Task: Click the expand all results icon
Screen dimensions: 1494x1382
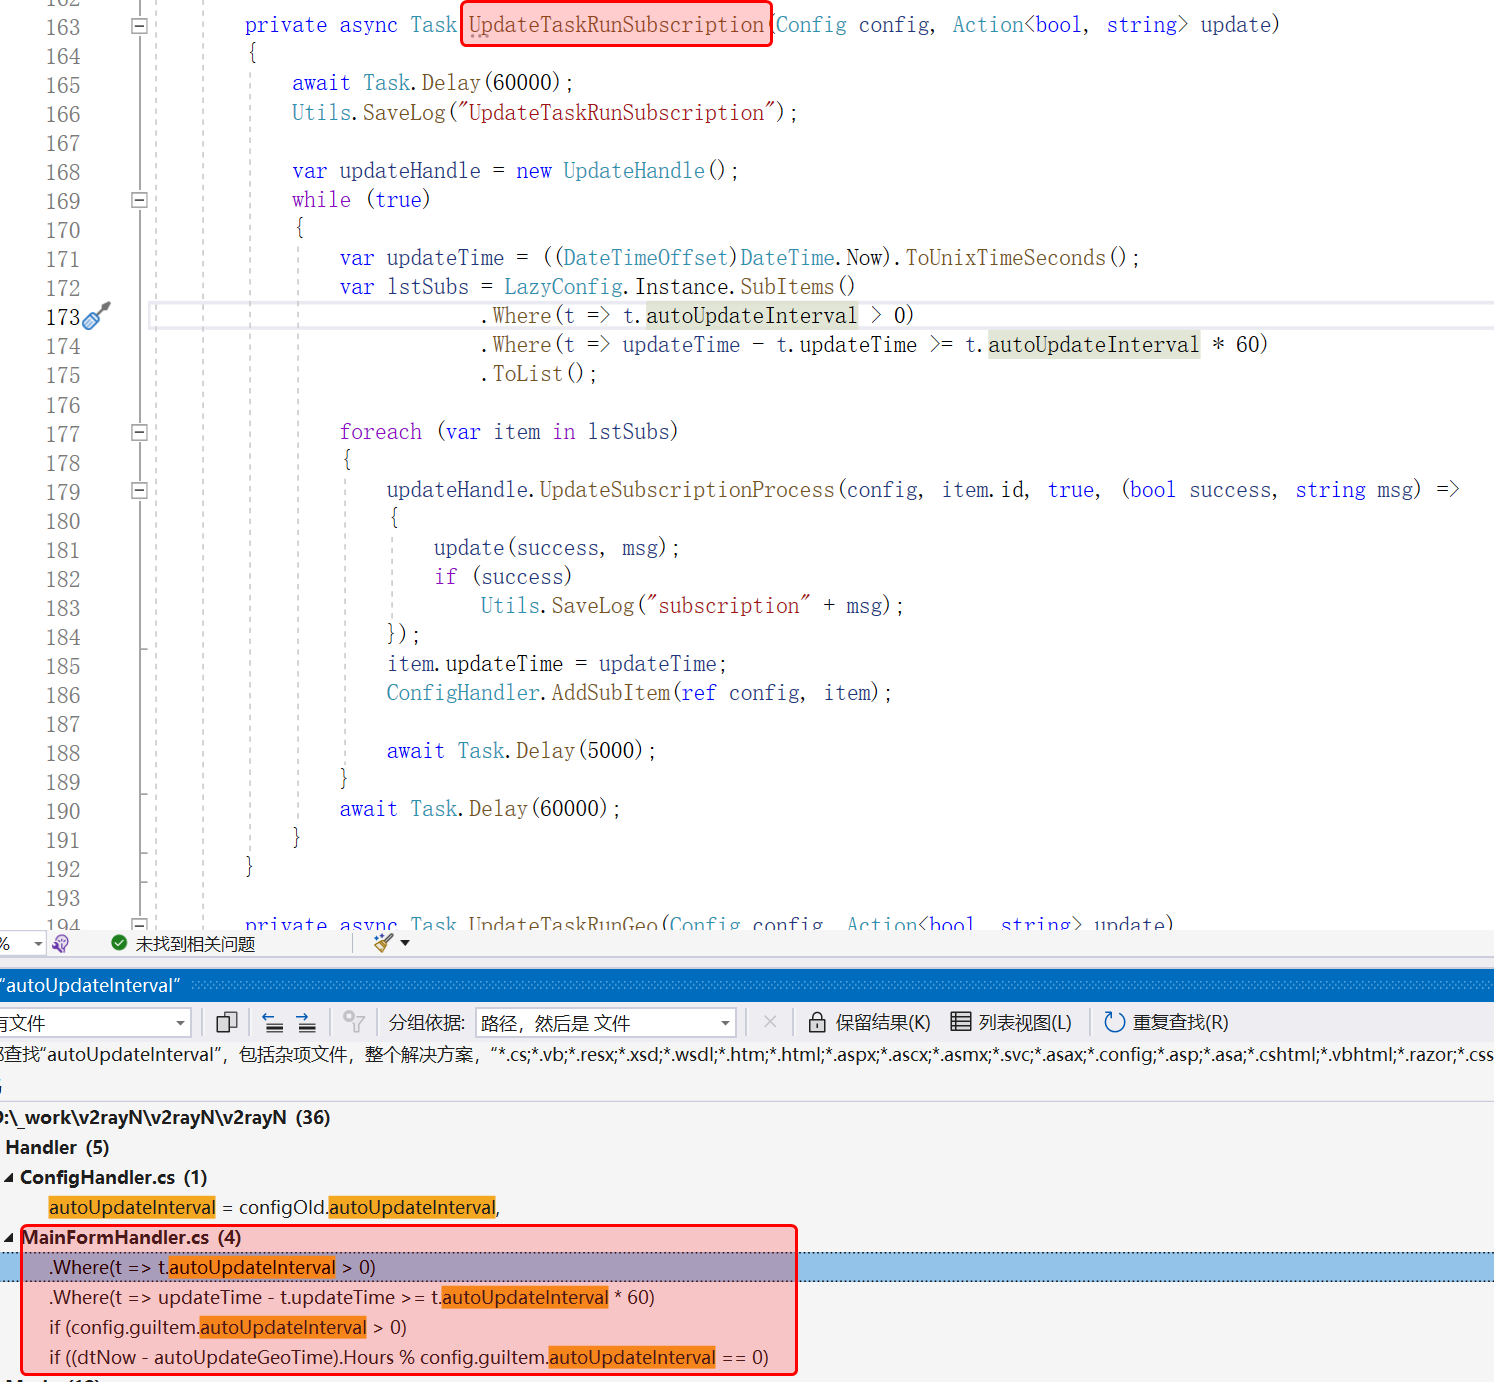Action: pyautogui.click(x=306, y=1022)
